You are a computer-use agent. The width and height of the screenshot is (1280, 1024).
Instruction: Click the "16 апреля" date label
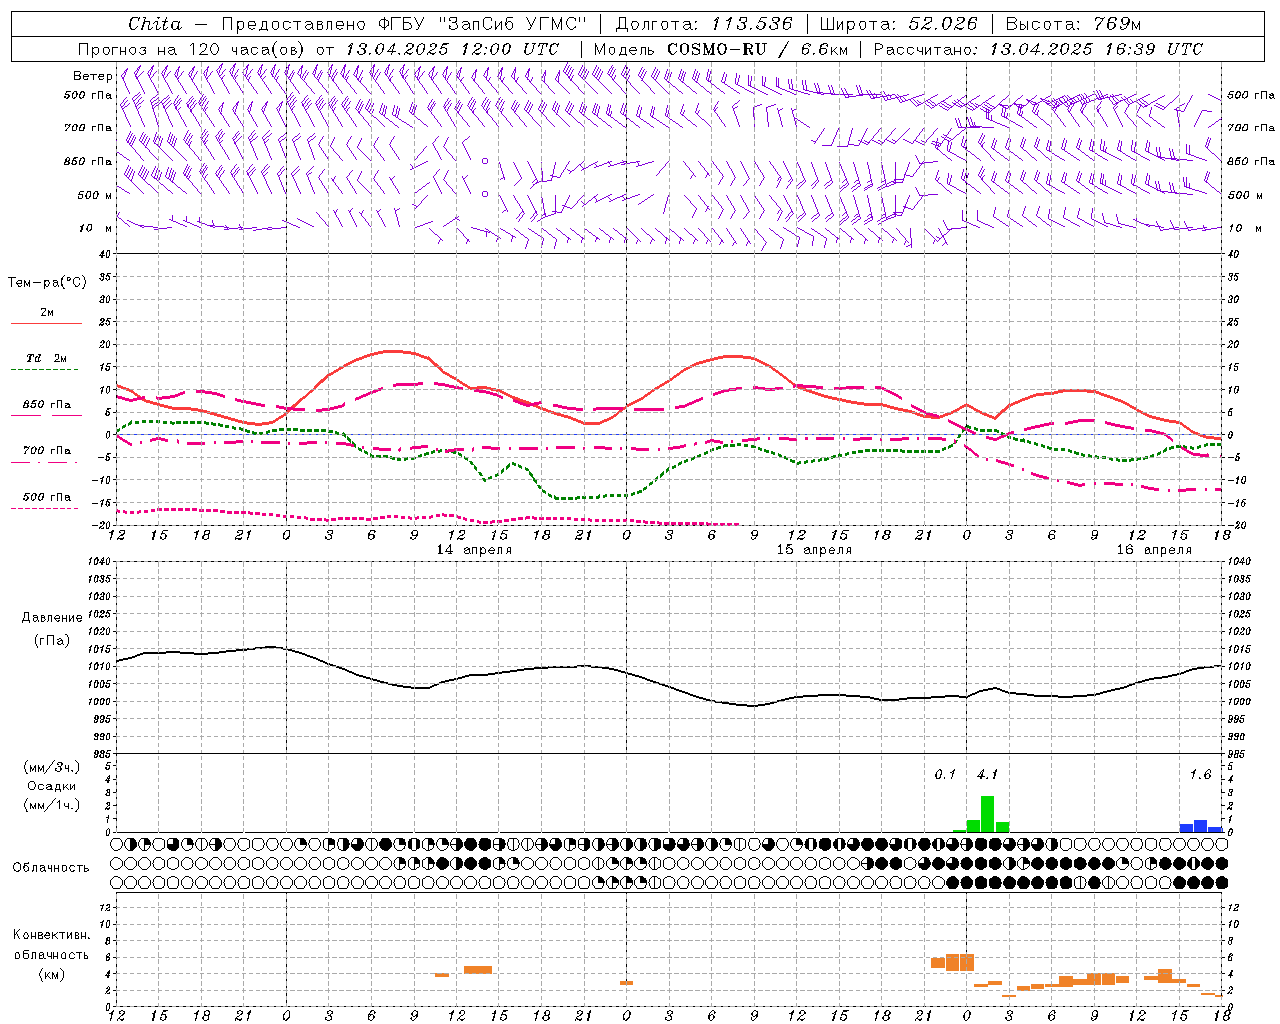(x=1154, y=550)
